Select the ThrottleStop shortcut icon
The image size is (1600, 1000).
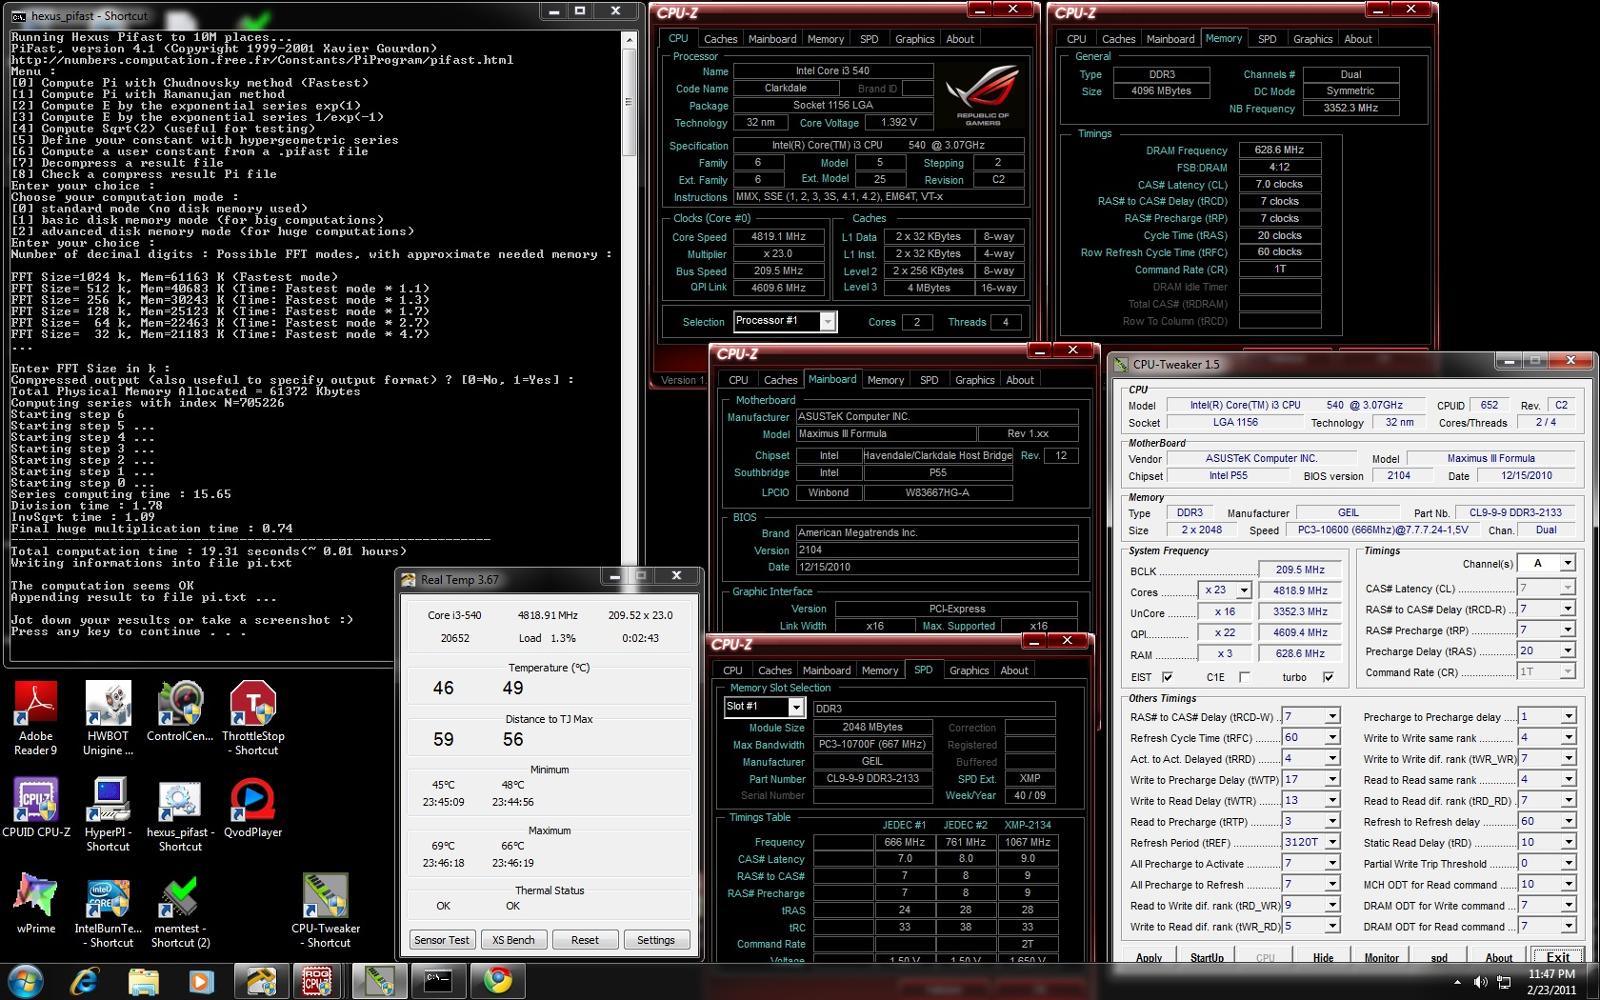tap(254, 718)
